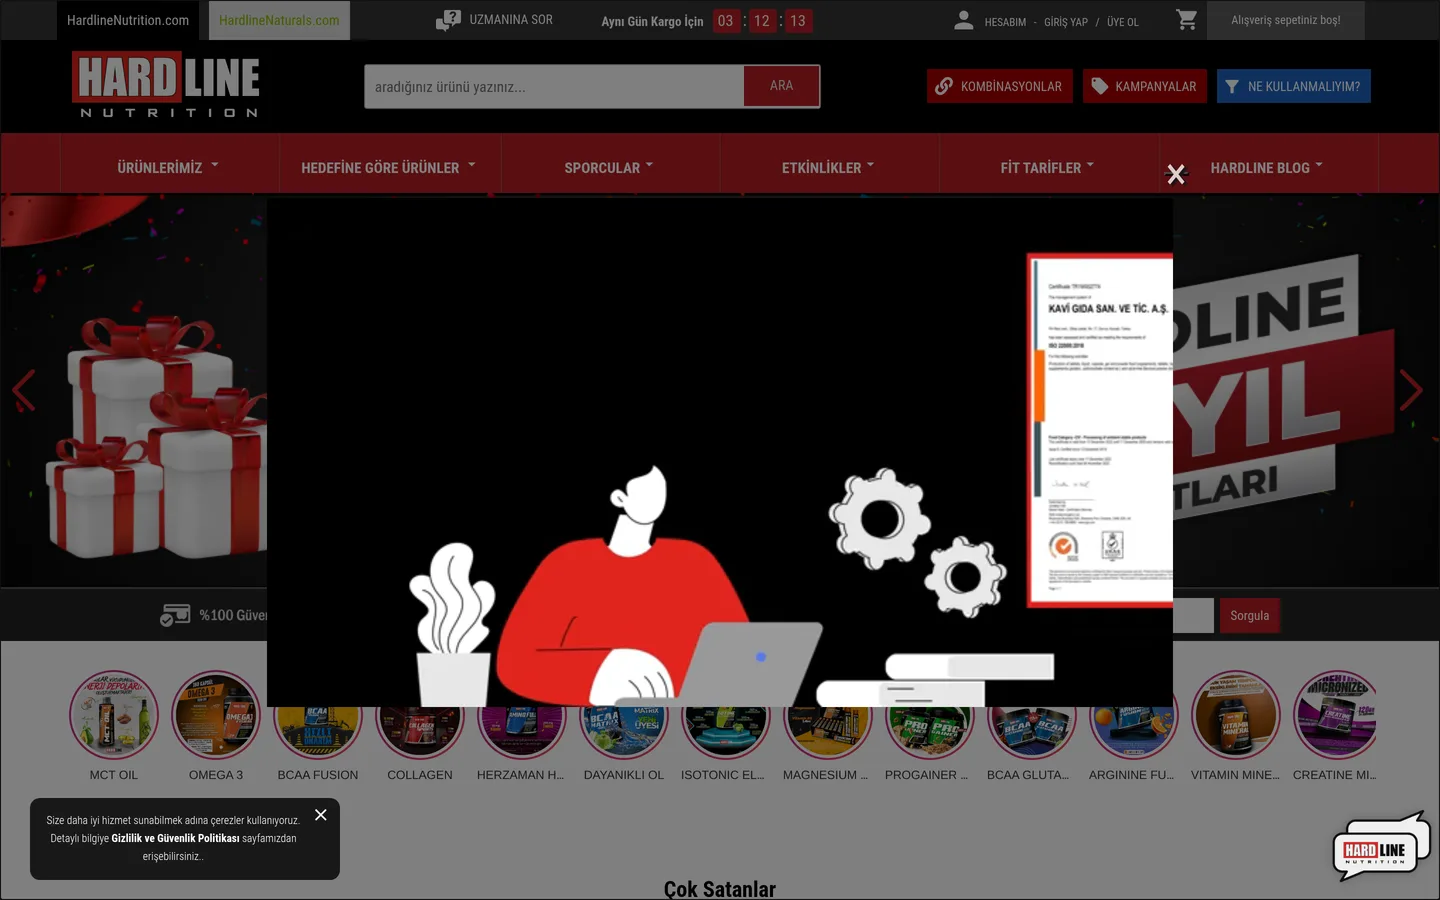Click the GİRİŞ YAP link
This screenshot has height=900, width=1440.
(1066, 22)
